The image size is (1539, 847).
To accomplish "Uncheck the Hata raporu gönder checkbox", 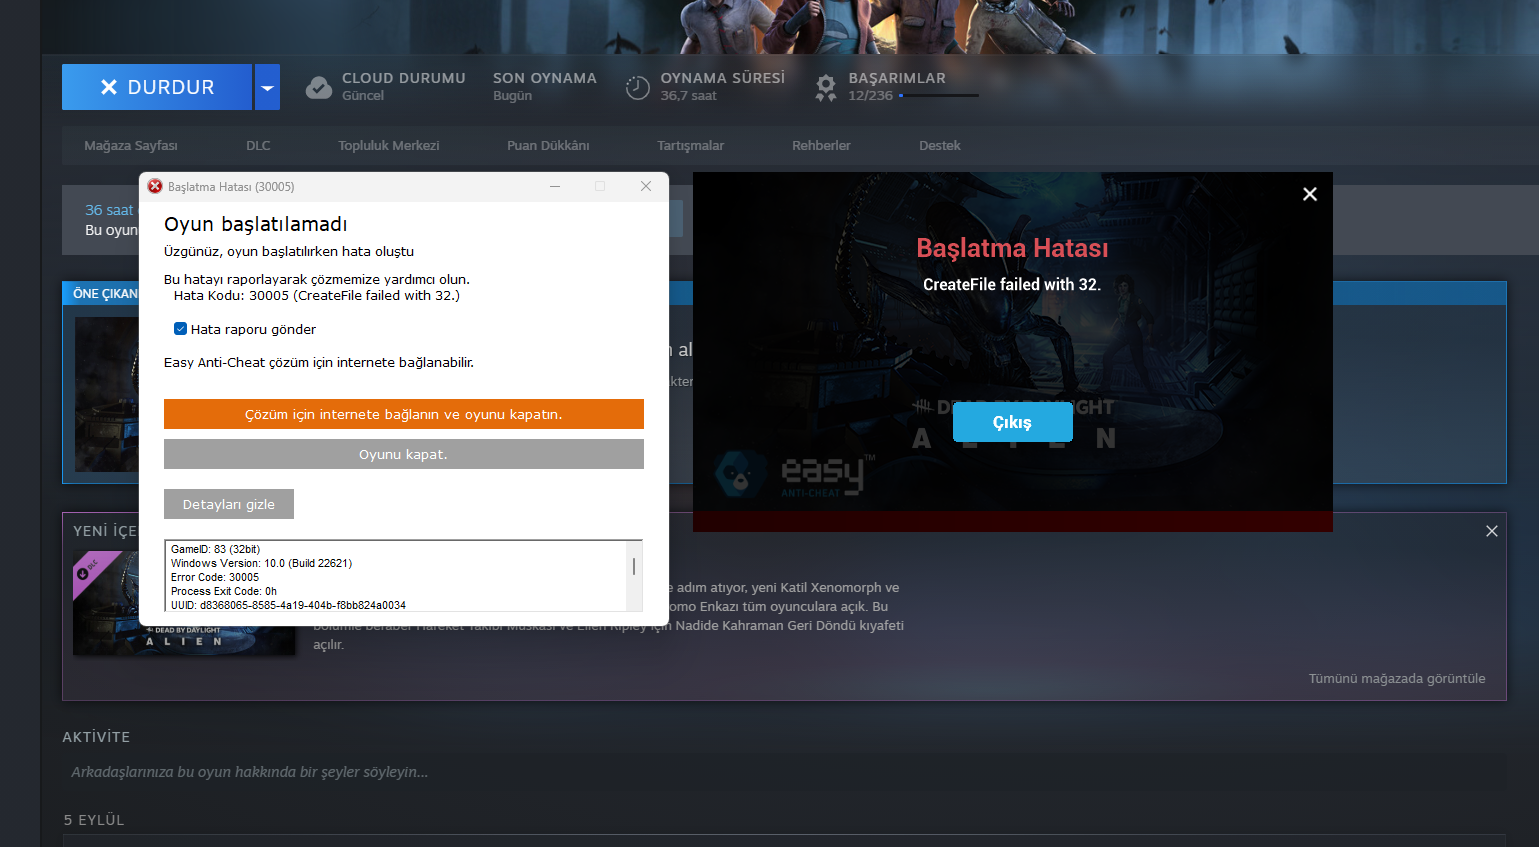I will point(180,329).
